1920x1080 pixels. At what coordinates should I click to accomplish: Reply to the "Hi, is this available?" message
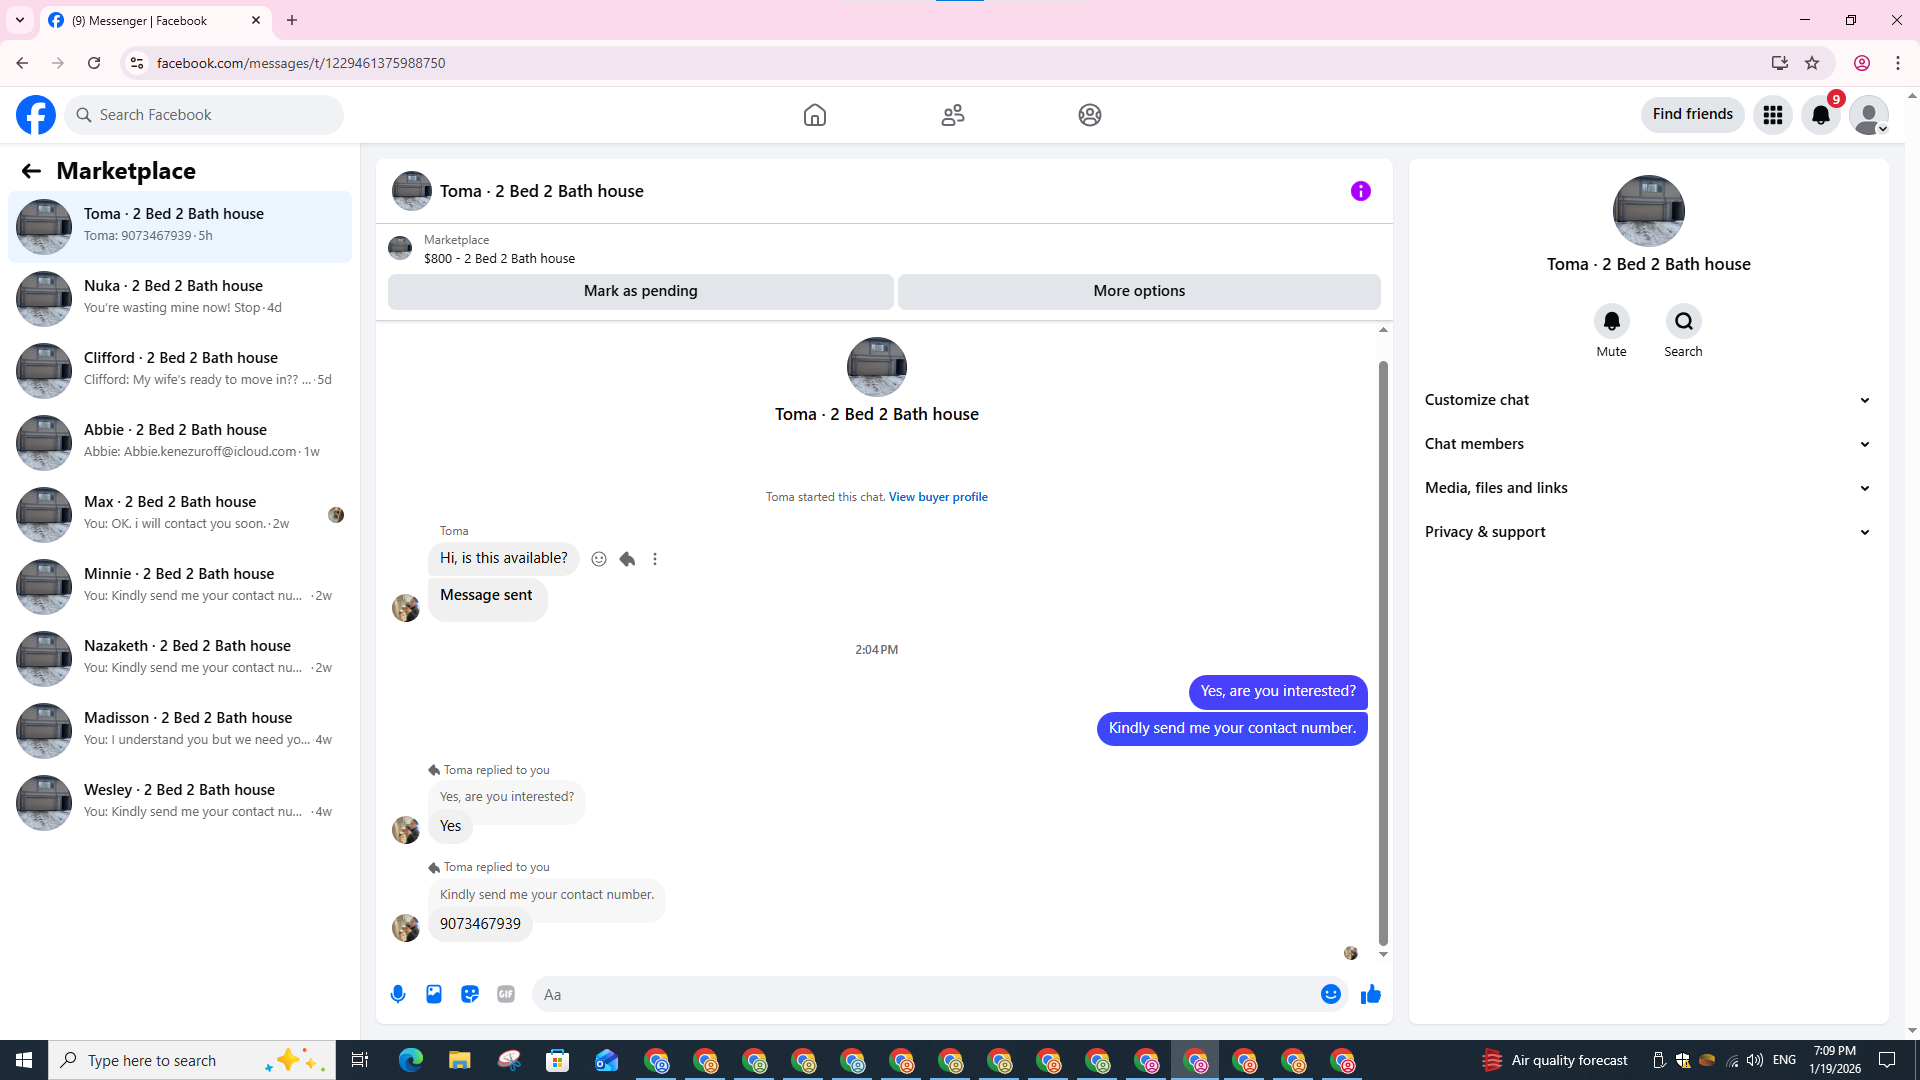[627, 559]
